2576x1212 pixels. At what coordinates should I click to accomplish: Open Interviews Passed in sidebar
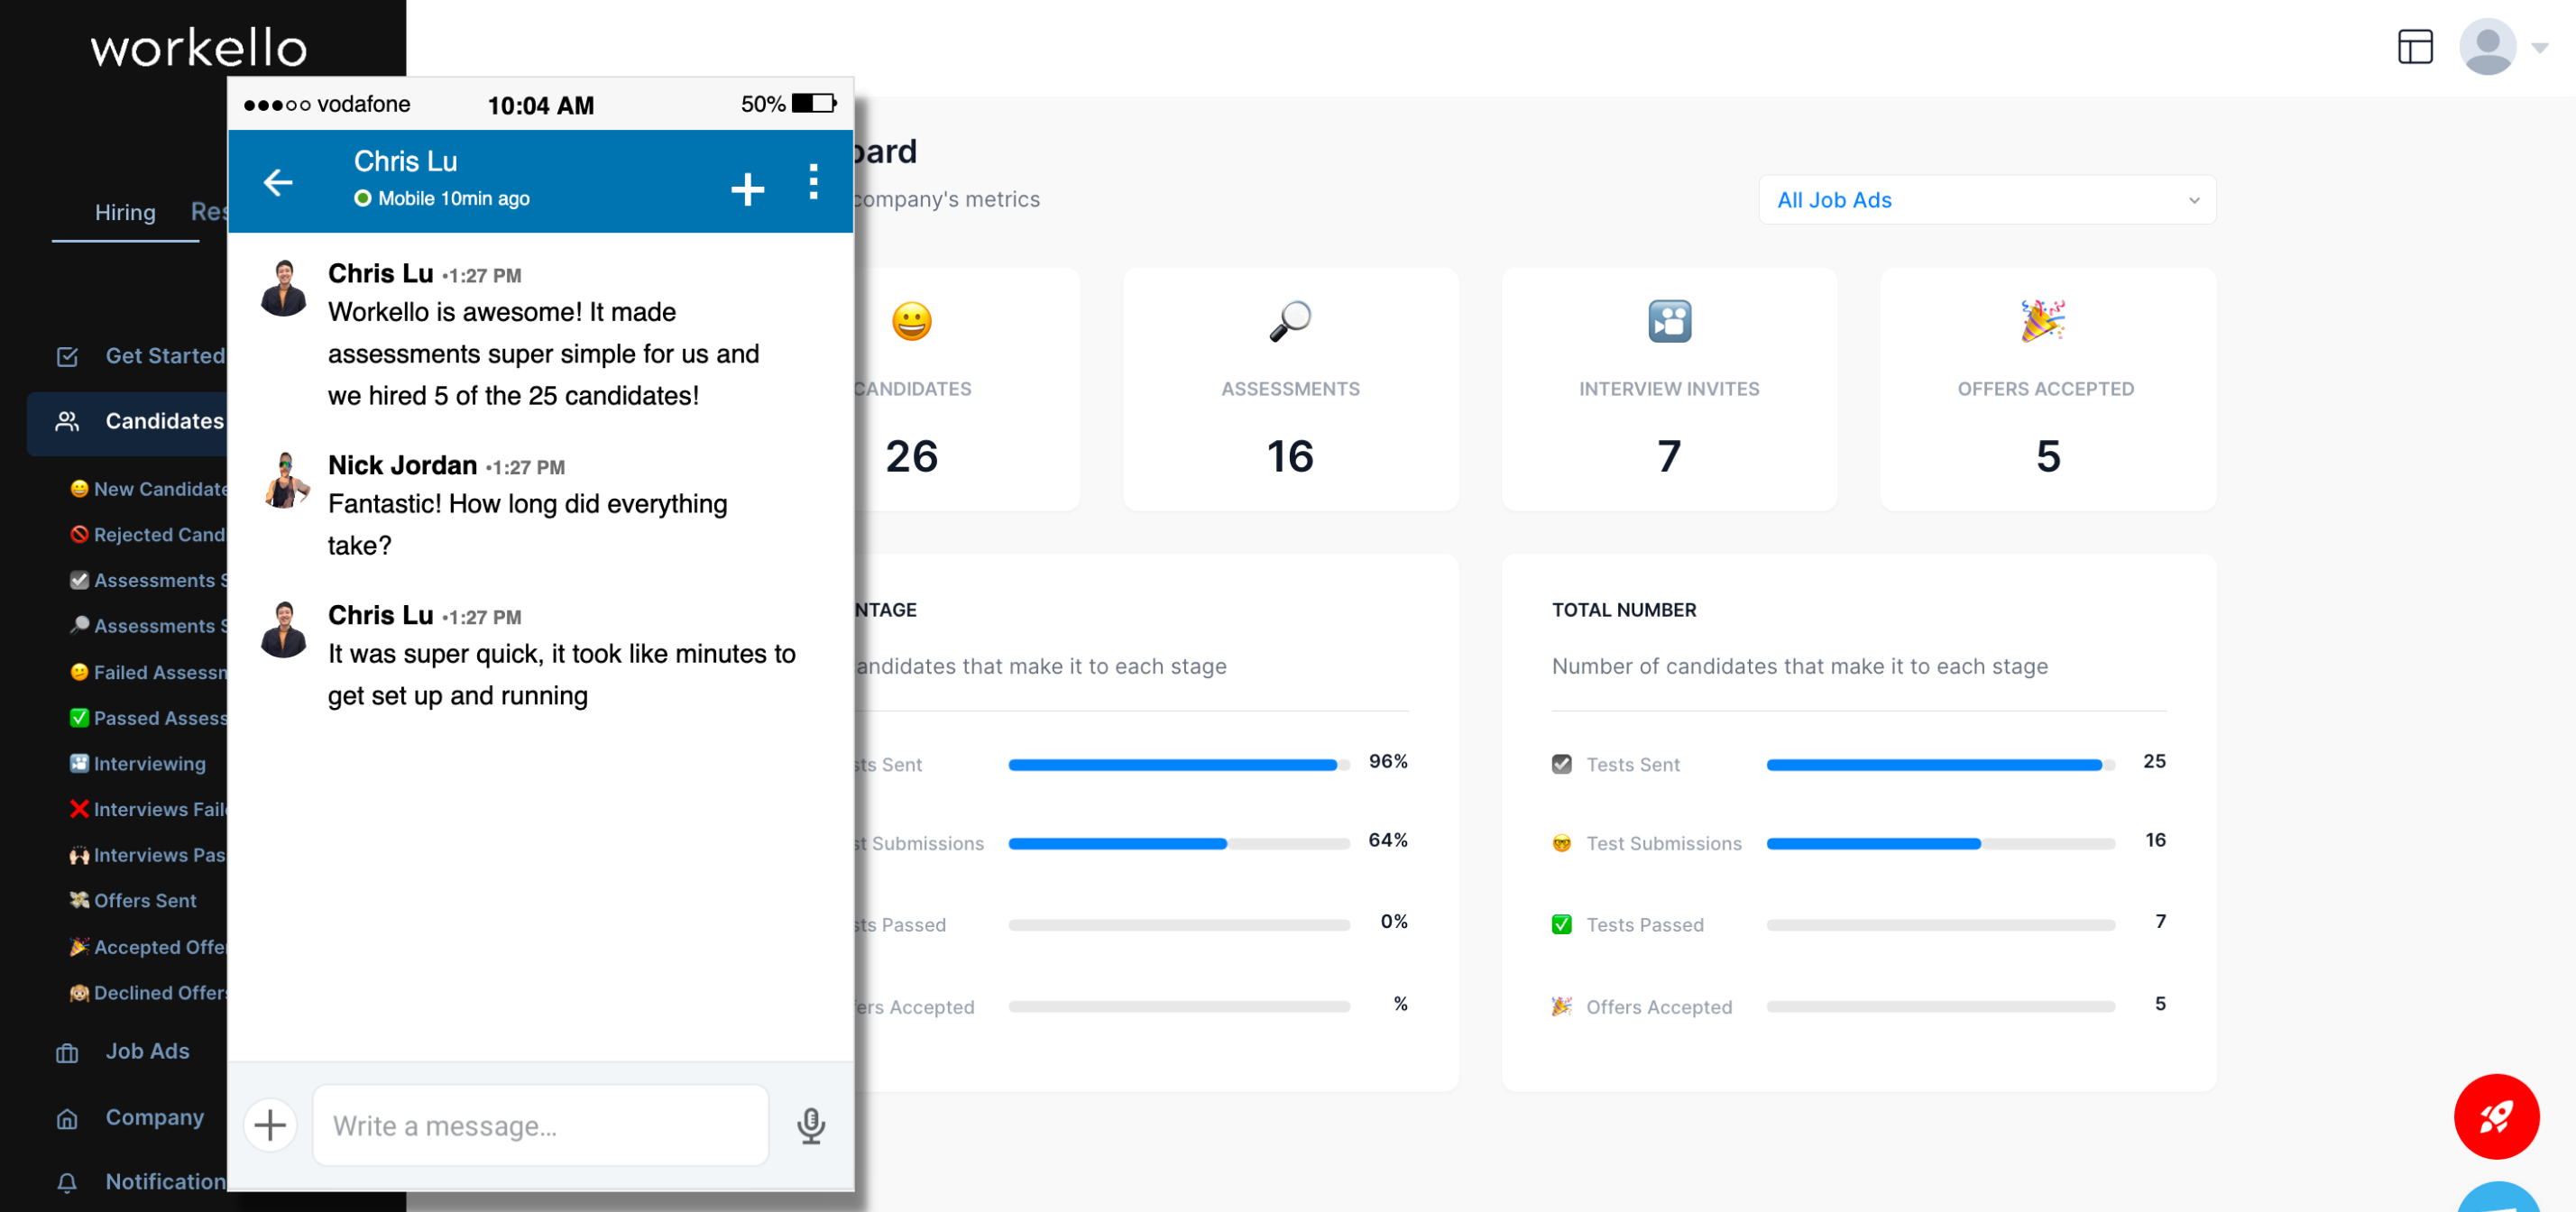(148, 856)
